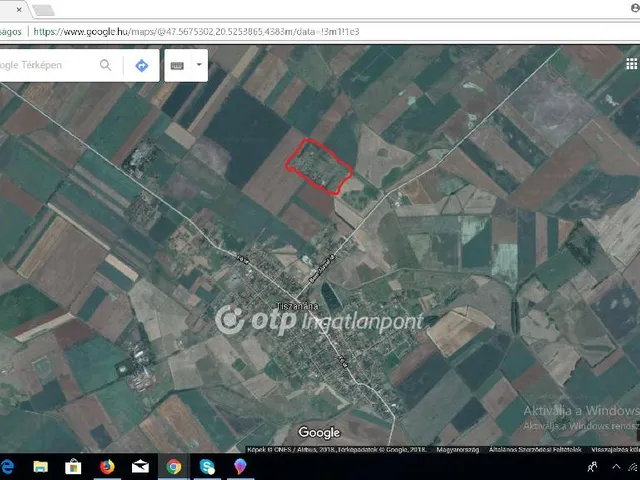Click the red outlined land parcel

(x=319, y=166)
